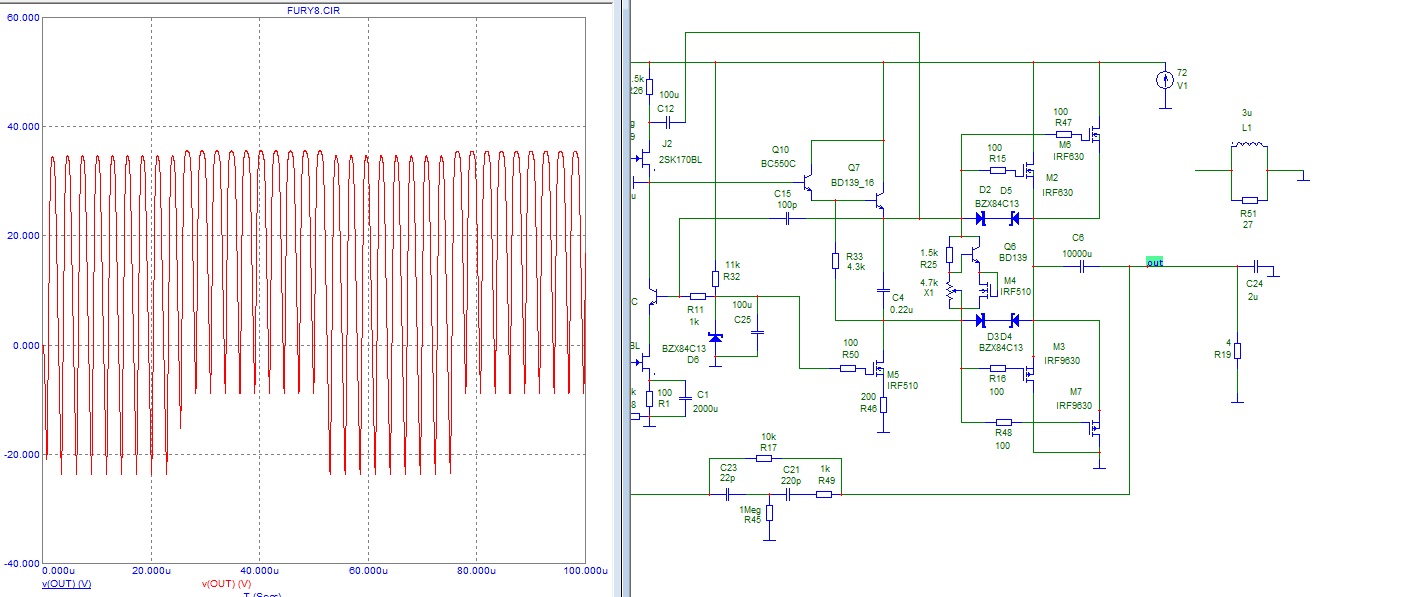Select the D6 zener diode symbol
This screenshot has height=597, width=1414.
715,337
